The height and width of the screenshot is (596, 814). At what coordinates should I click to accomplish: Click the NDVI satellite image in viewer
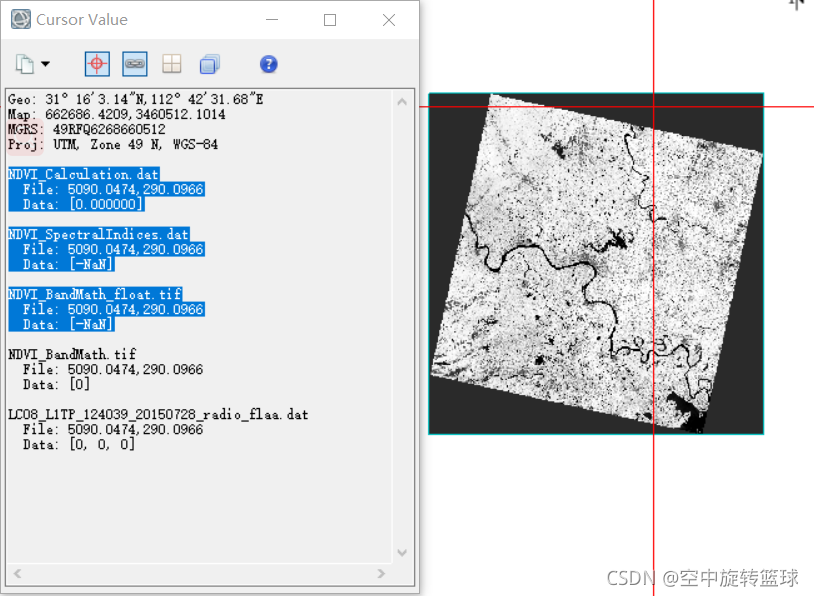pos(596,264)
